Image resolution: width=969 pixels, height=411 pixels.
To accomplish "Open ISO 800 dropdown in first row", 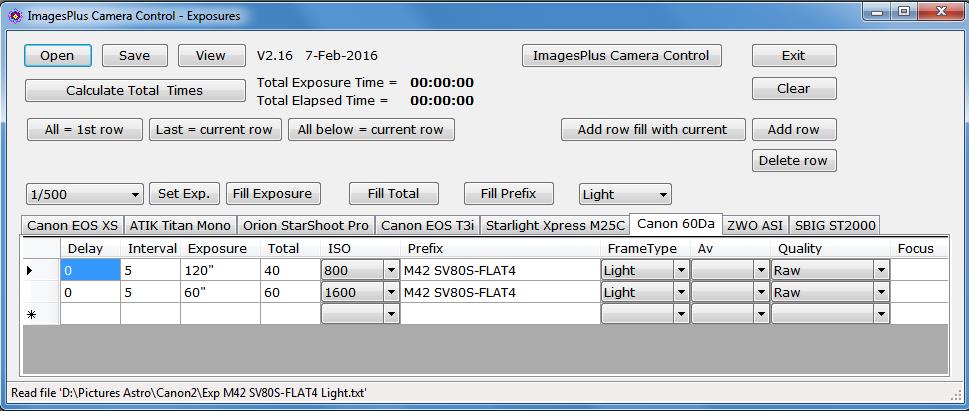I will click(x=390, y=270).
